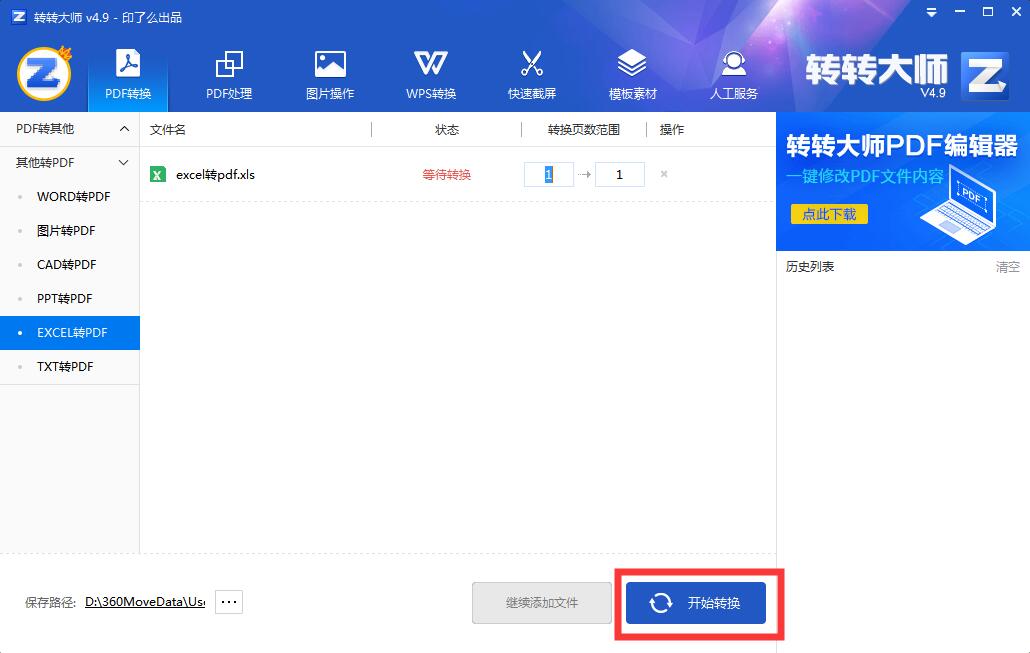Click the 等待转换 status text
The image size is (1030, 653).
click(447, 175)
